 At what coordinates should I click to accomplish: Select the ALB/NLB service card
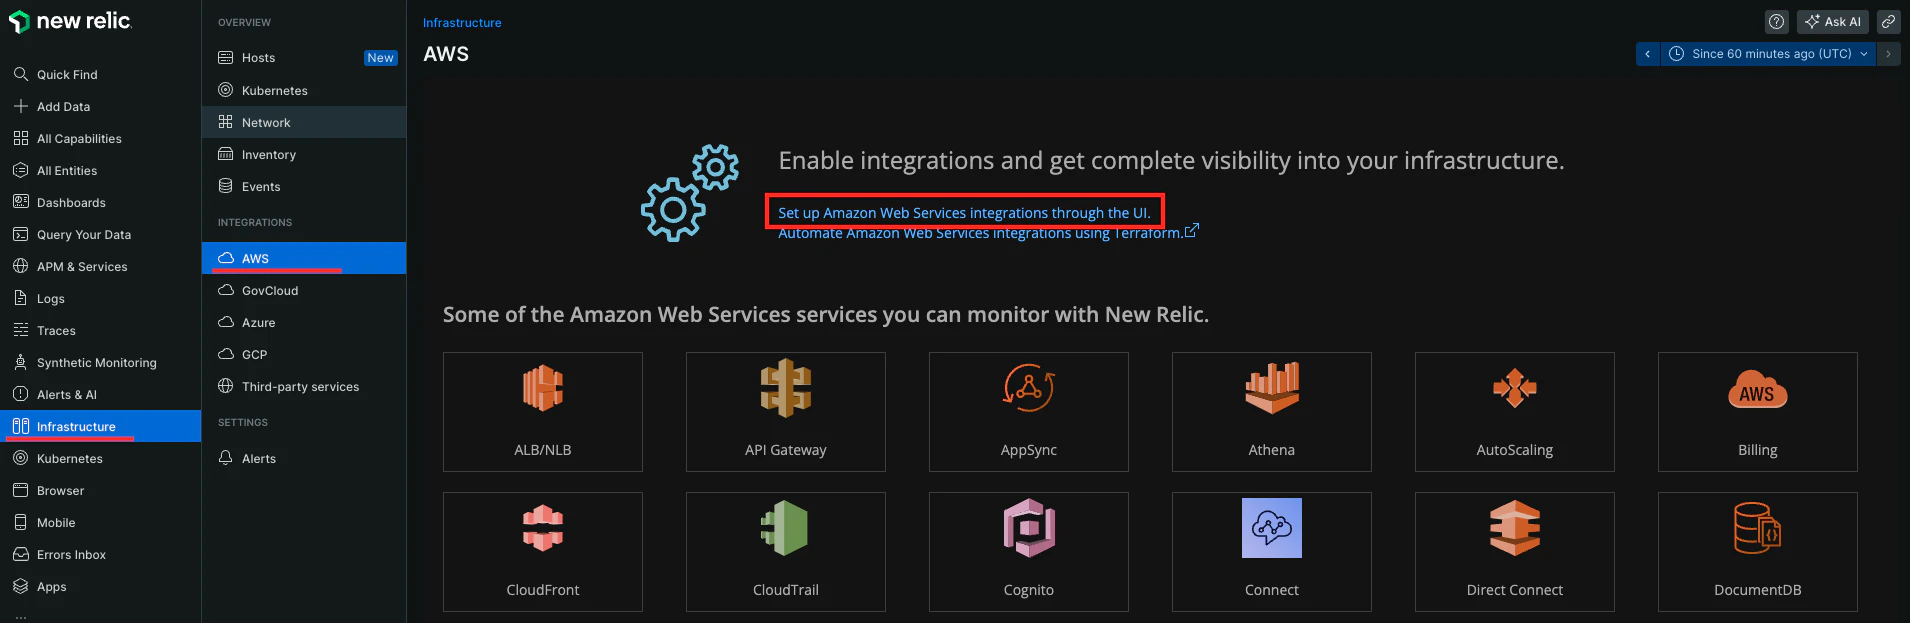[543, 412]
